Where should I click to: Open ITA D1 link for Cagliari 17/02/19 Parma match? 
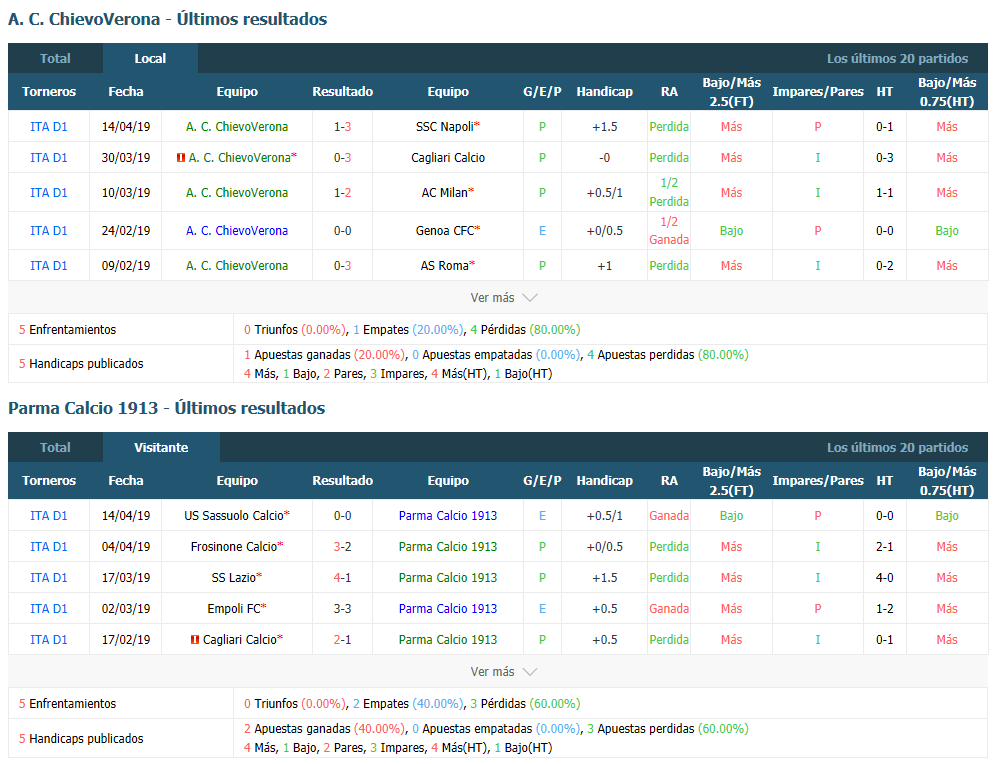coord(49,640)
